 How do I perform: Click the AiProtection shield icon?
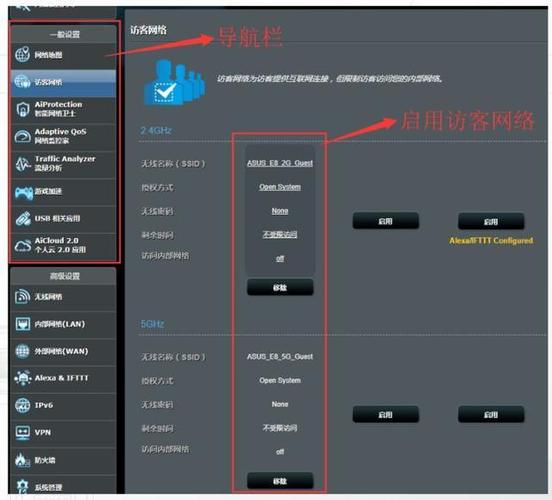point(23,109)
